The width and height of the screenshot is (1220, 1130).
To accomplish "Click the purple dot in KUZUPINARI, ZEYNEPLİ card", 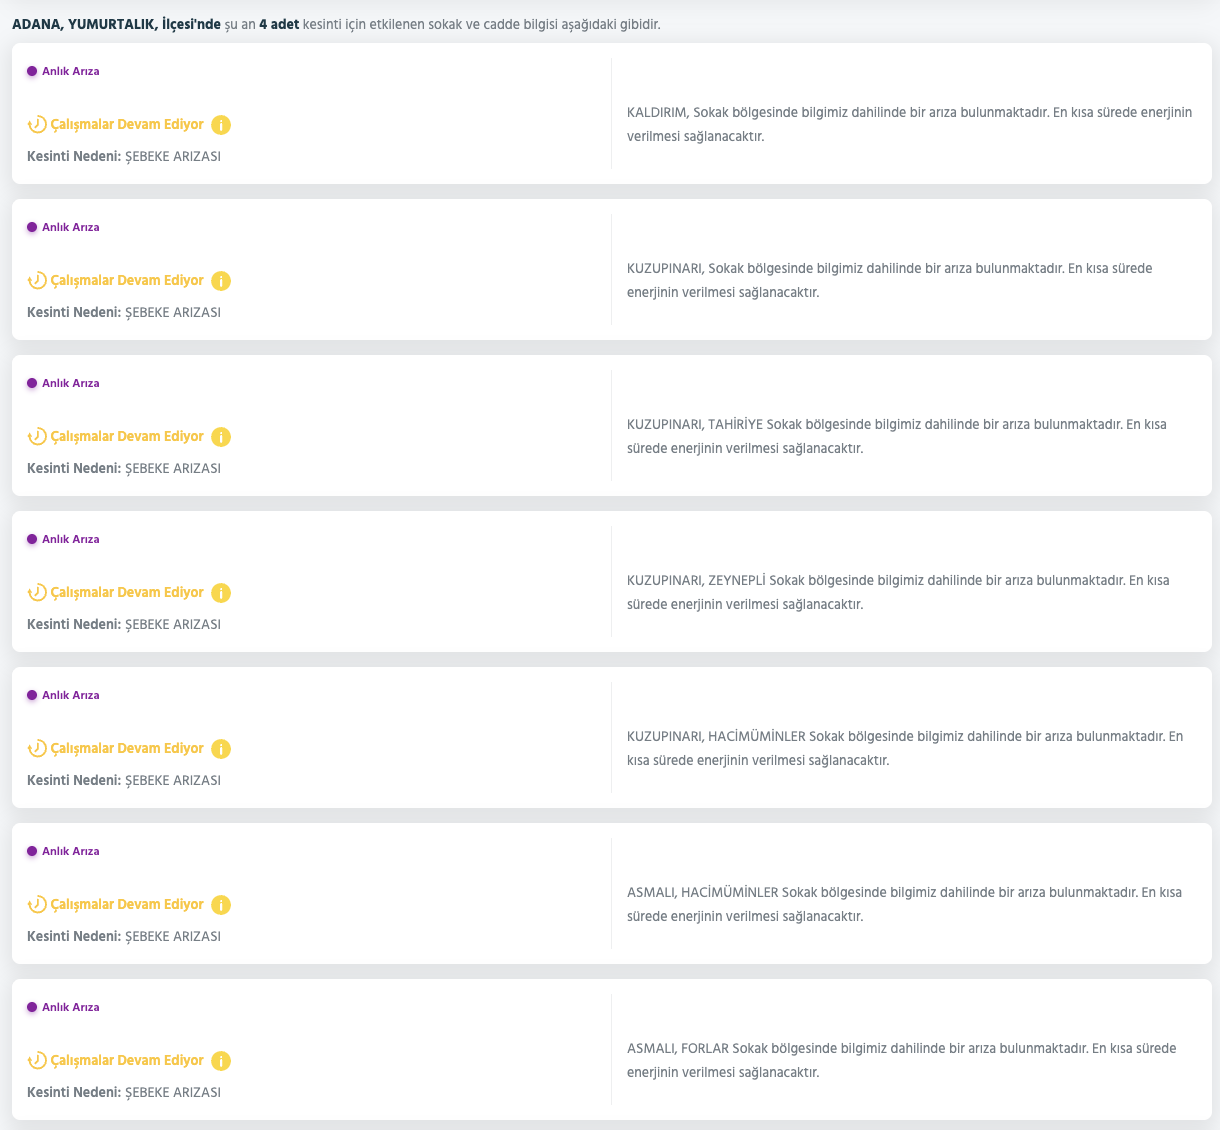I will 32,539.
